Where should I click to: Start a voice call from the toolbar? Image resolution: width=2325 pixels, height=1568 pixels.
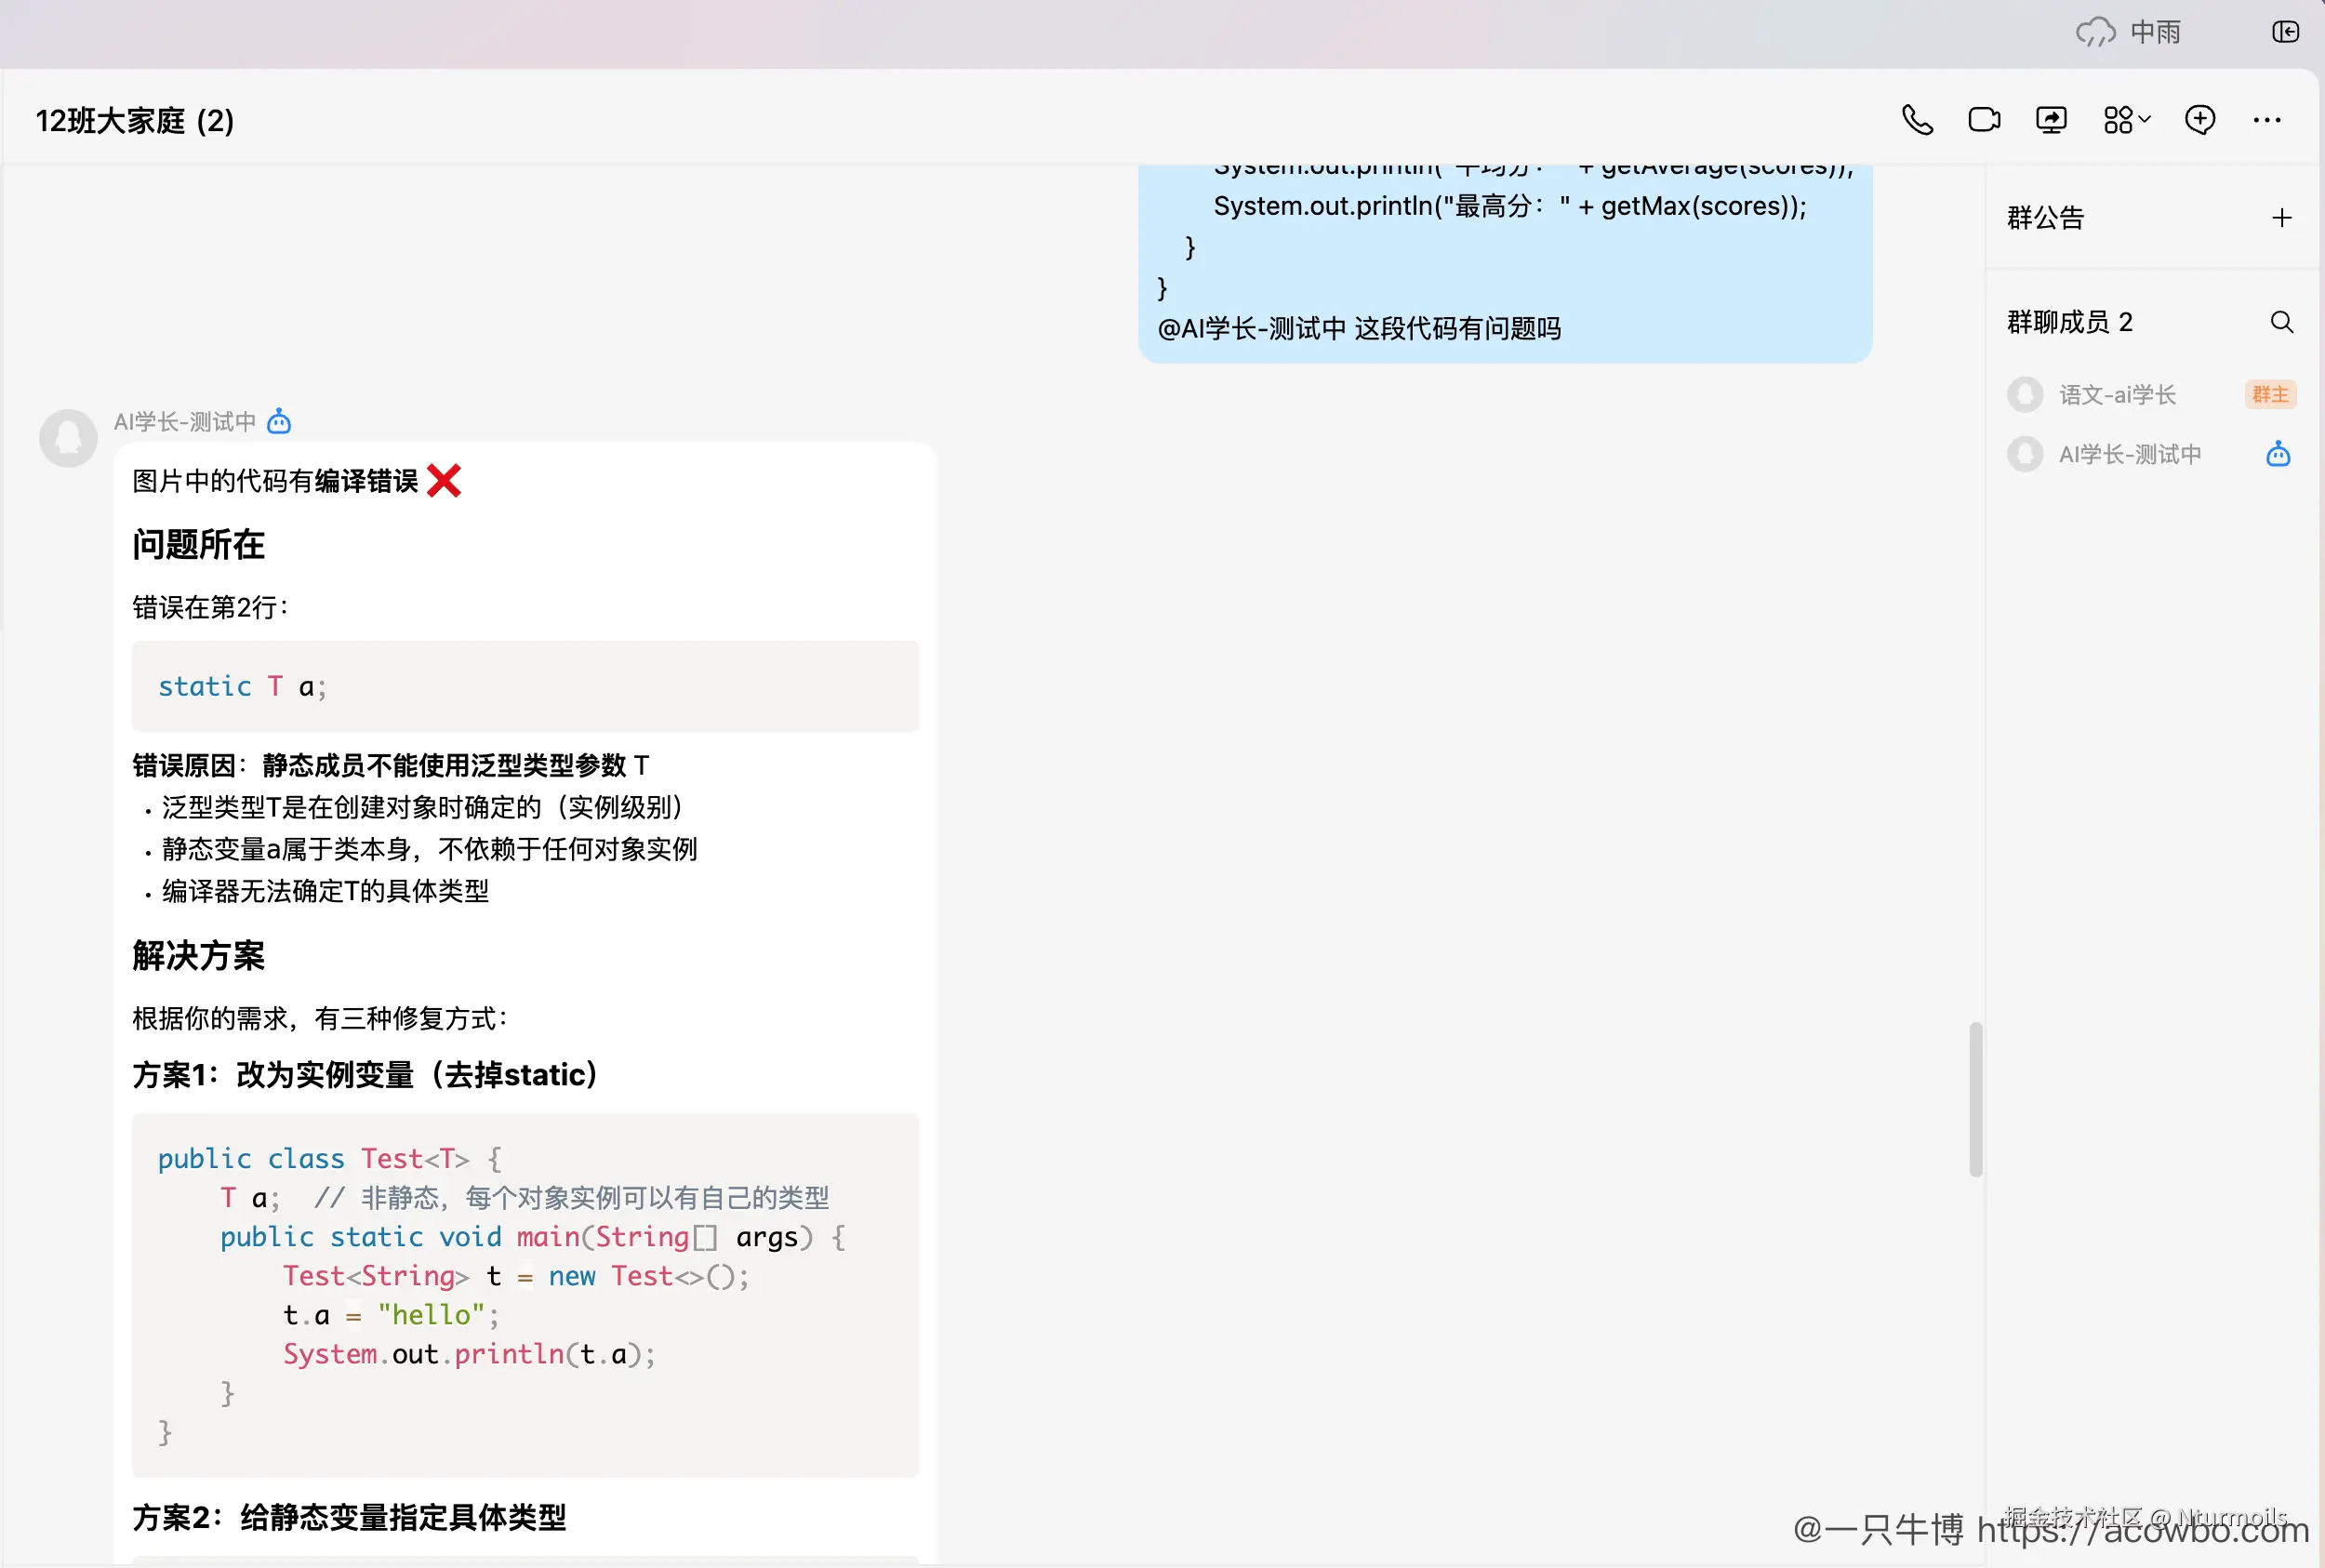pos(1917,119)
